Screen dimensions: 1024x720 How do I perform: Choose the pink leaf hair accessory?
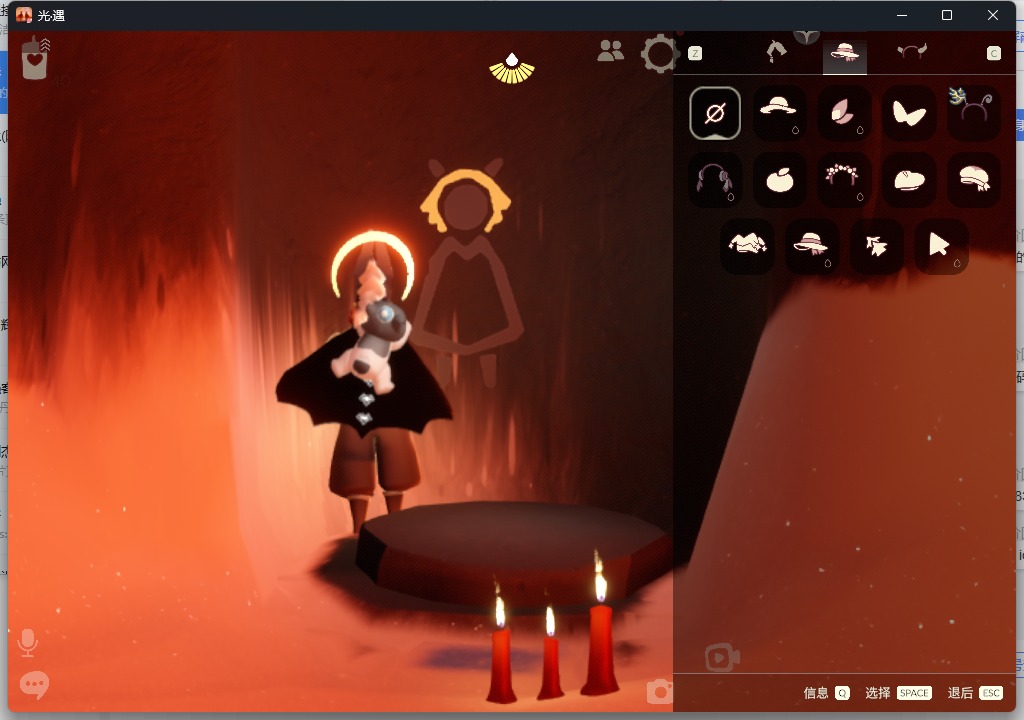click(x=844, y=113)
